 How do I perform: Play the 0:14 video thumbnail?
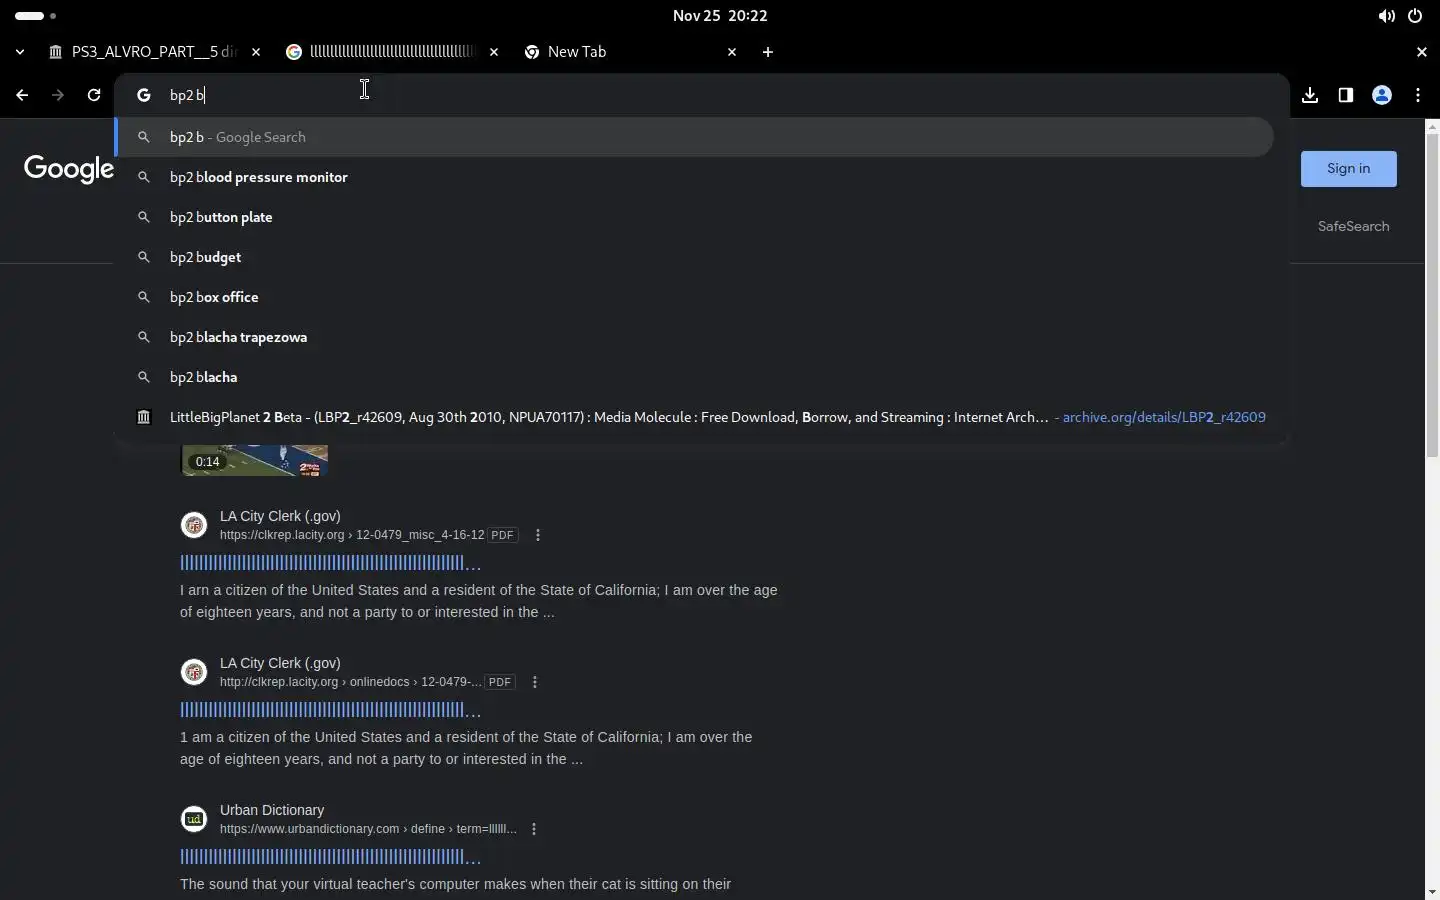tap(254, 460)
